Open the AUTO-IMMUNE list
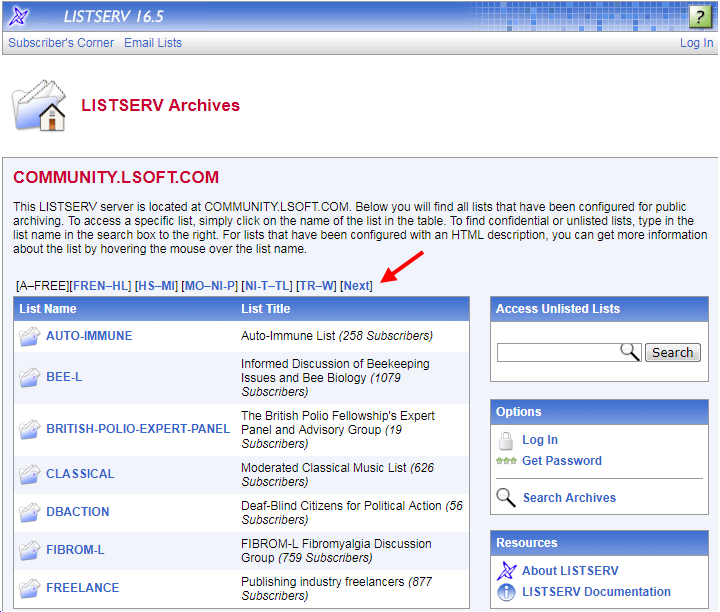Viewport: 720px width, 612px height. (x=89, y=336)
